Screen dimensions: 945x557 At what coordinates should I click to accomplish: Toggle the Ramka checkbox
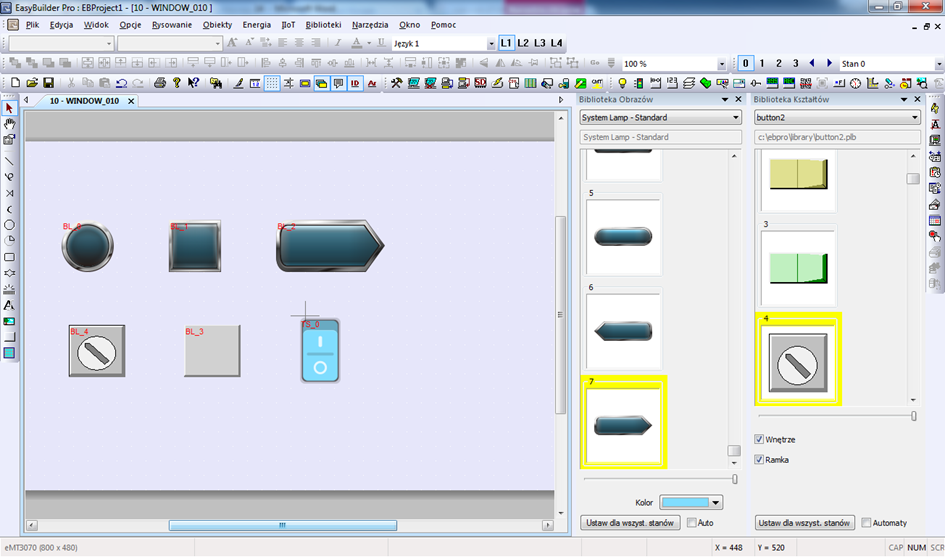click(x=759, y=459)
